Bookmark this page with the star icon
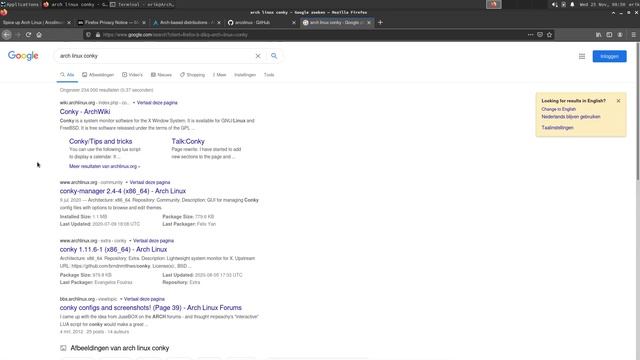This screenshot has width=640, height=360. 549,35
